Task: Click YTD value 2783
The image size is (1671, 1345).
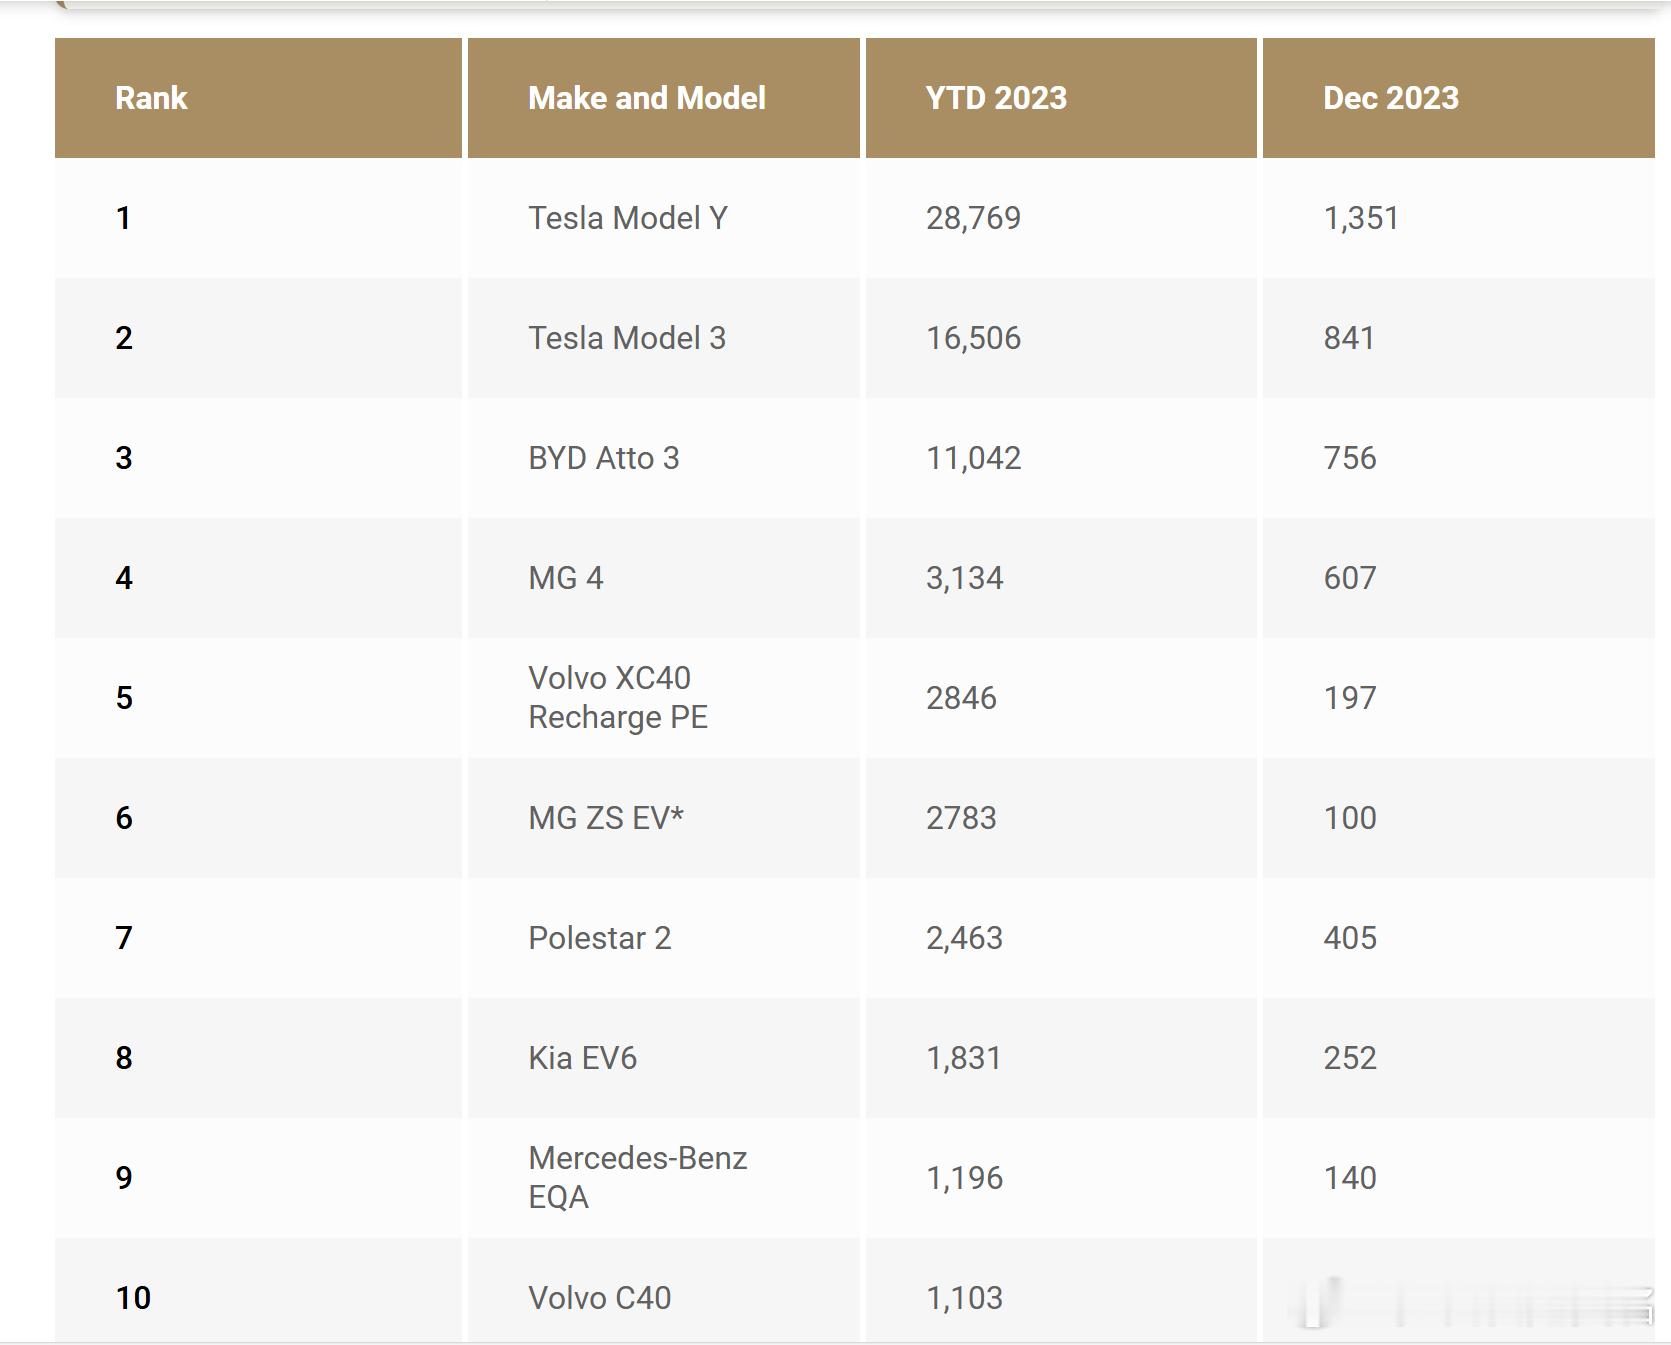Action: 961,818
